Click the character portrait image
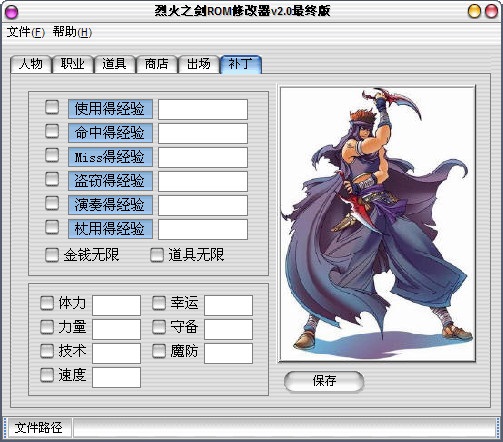 pos(377,223)
